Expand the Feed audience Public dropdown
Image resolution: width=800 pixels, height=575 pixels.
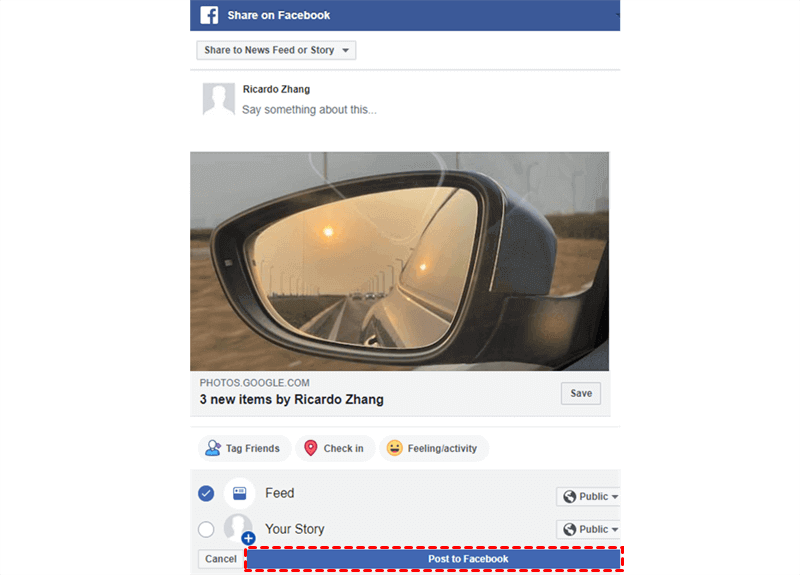588,496
